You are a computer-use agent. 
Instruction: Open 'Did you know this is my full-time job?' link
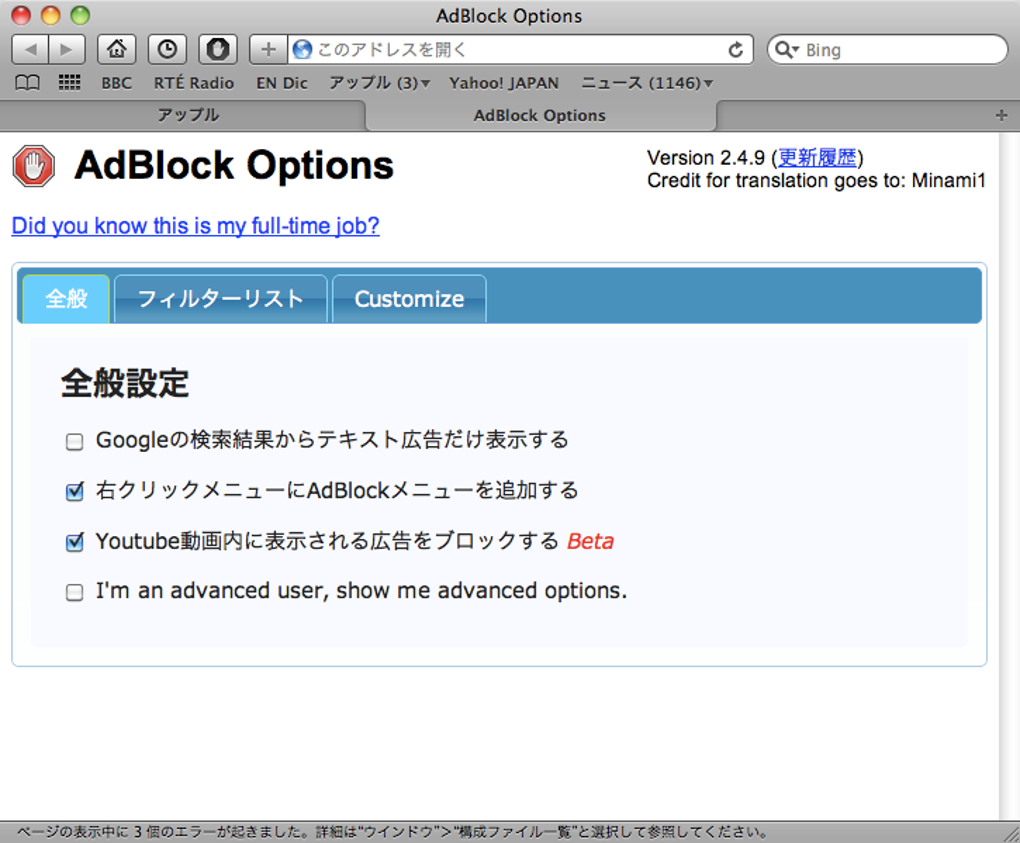[196, 226]
